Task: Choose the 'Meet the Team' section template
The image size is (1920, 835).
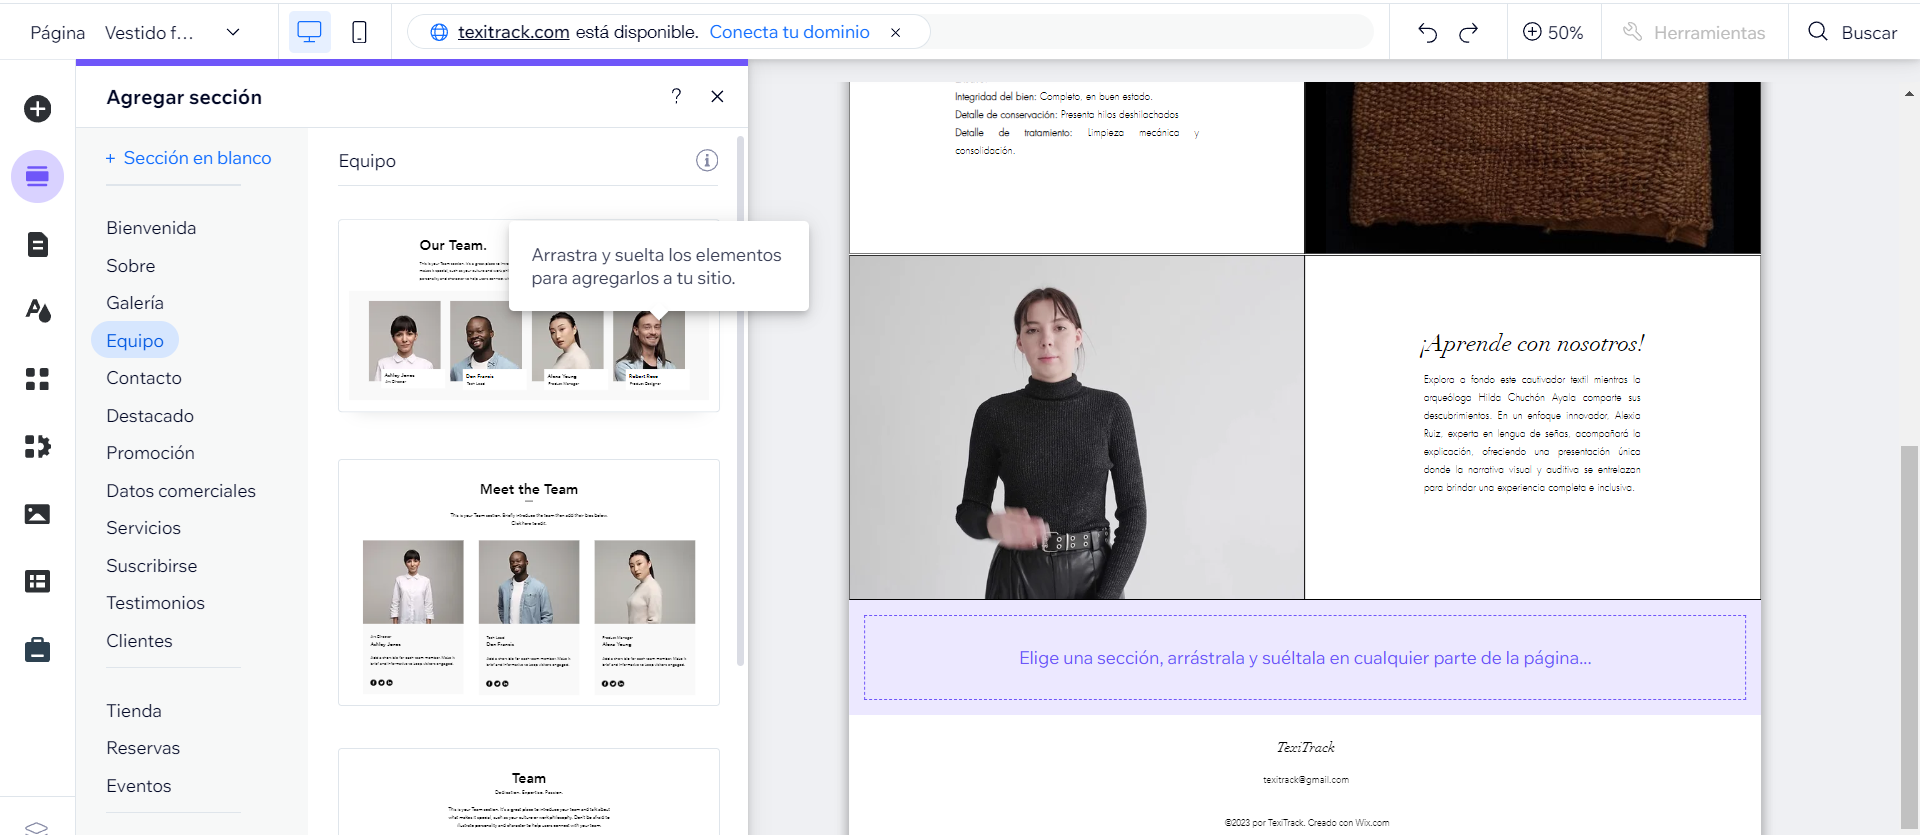Action: [x=529, y=582]
